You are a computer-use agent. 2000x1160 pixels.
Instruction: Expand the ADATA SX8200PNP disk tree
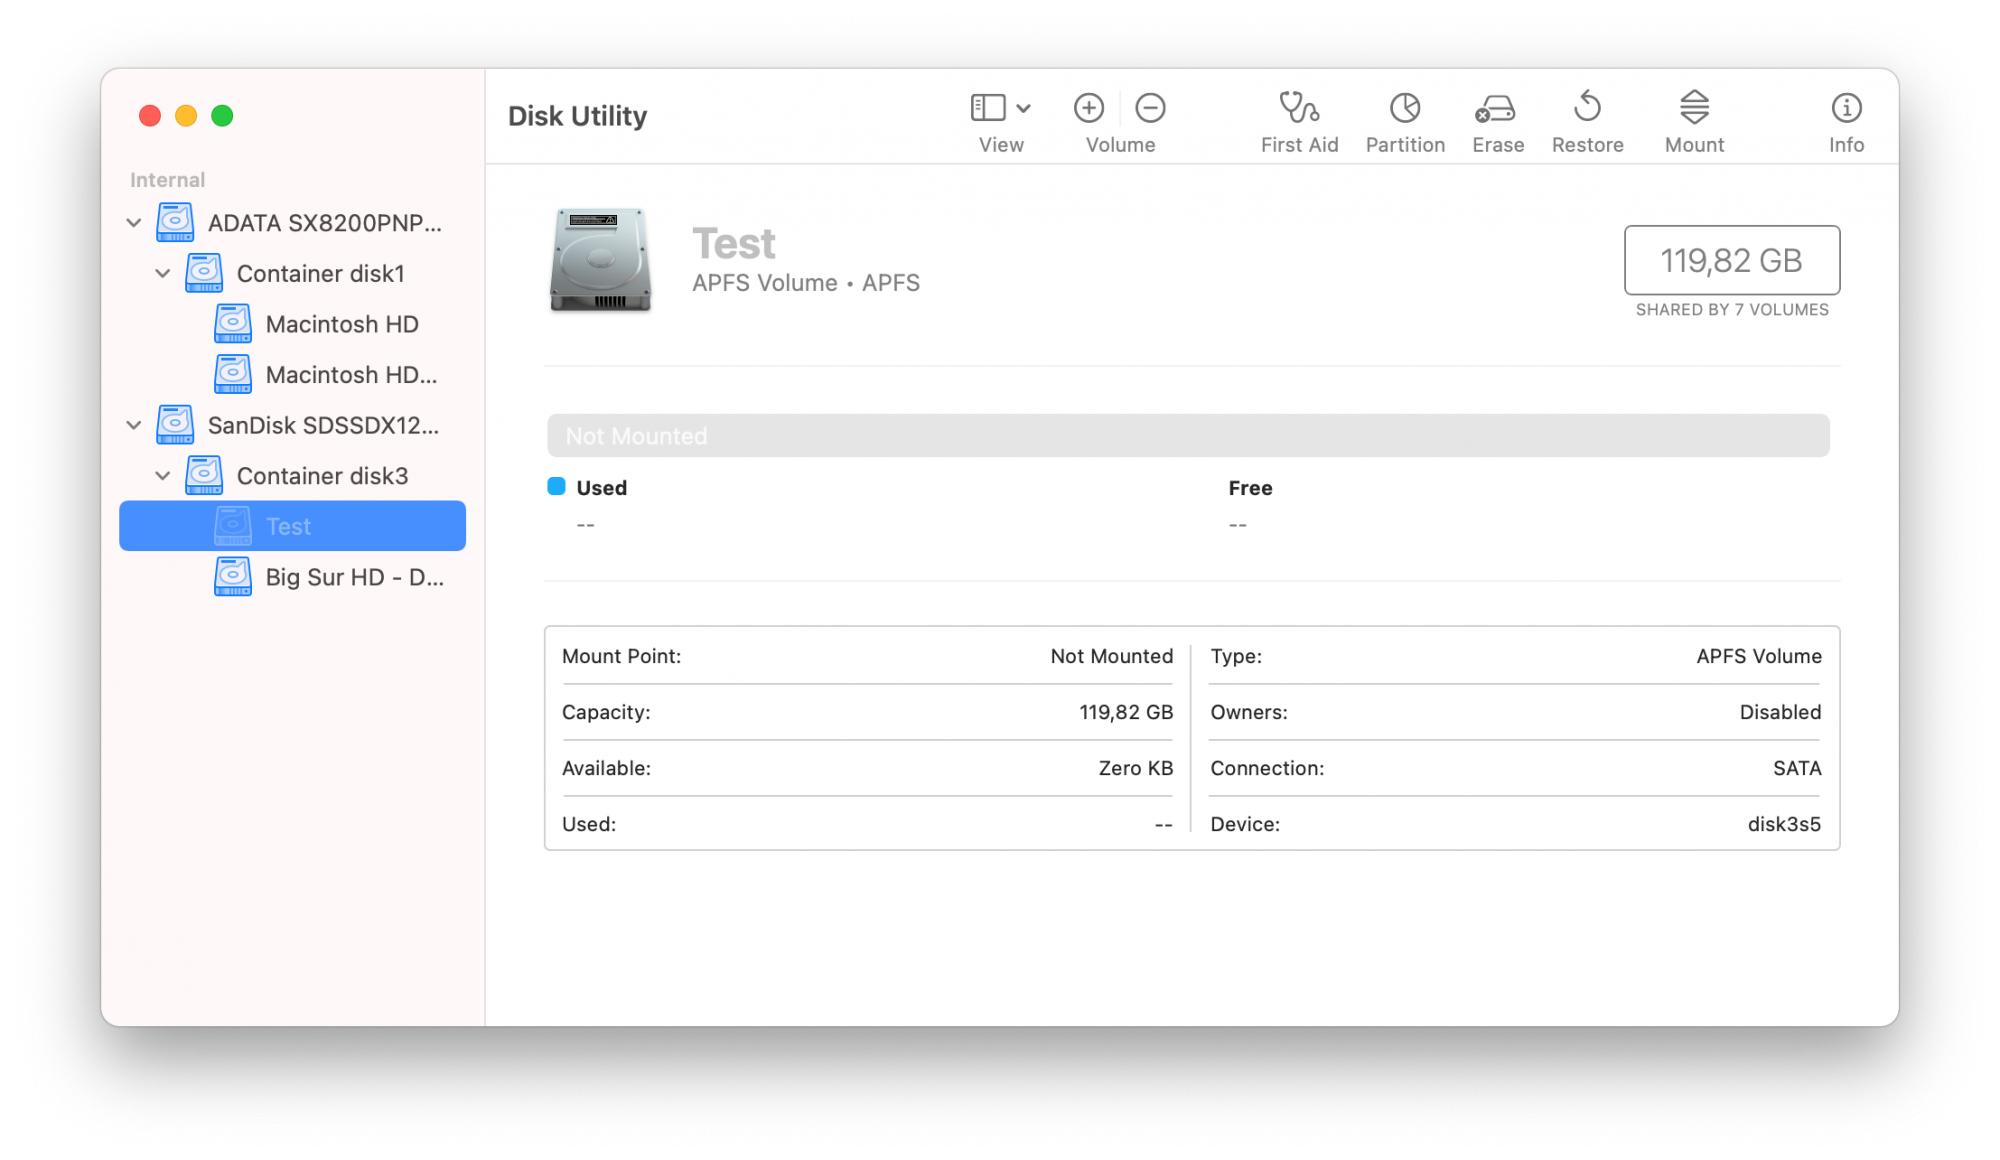tap(134, 222)
